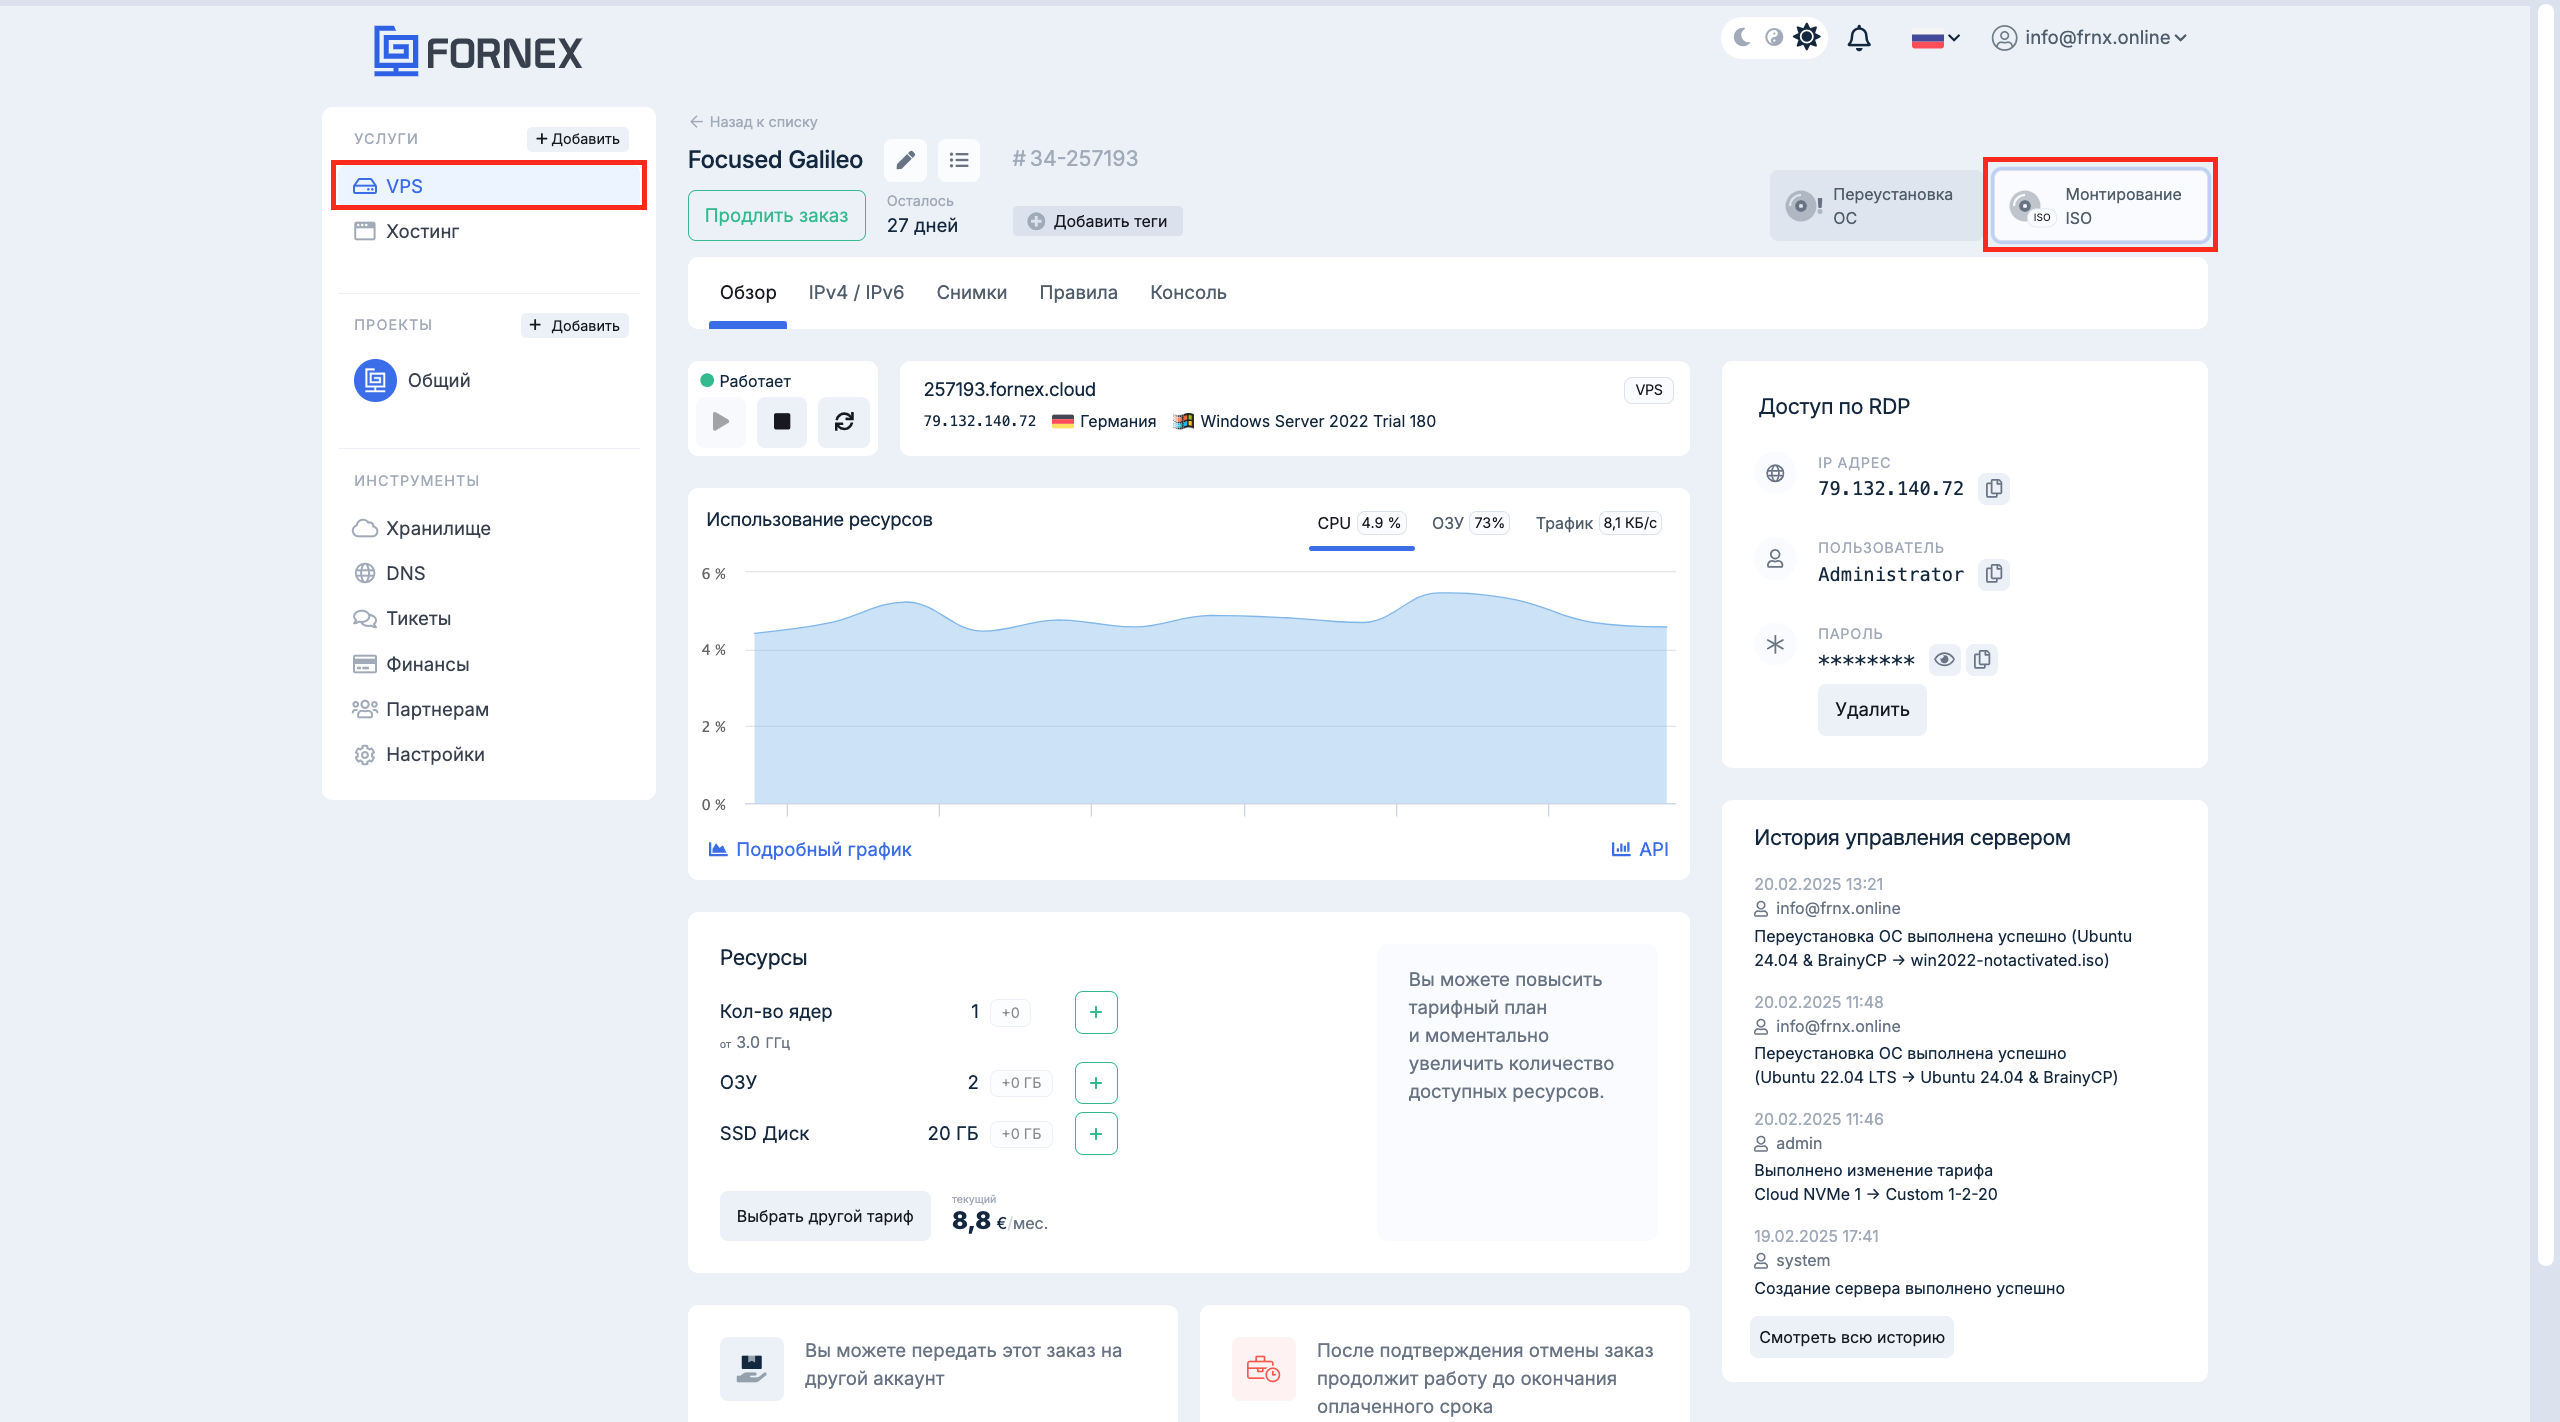Click Удалить in RDP access
The width and height of the screenshot is (2560, 1422).
tap(1872, 710)
